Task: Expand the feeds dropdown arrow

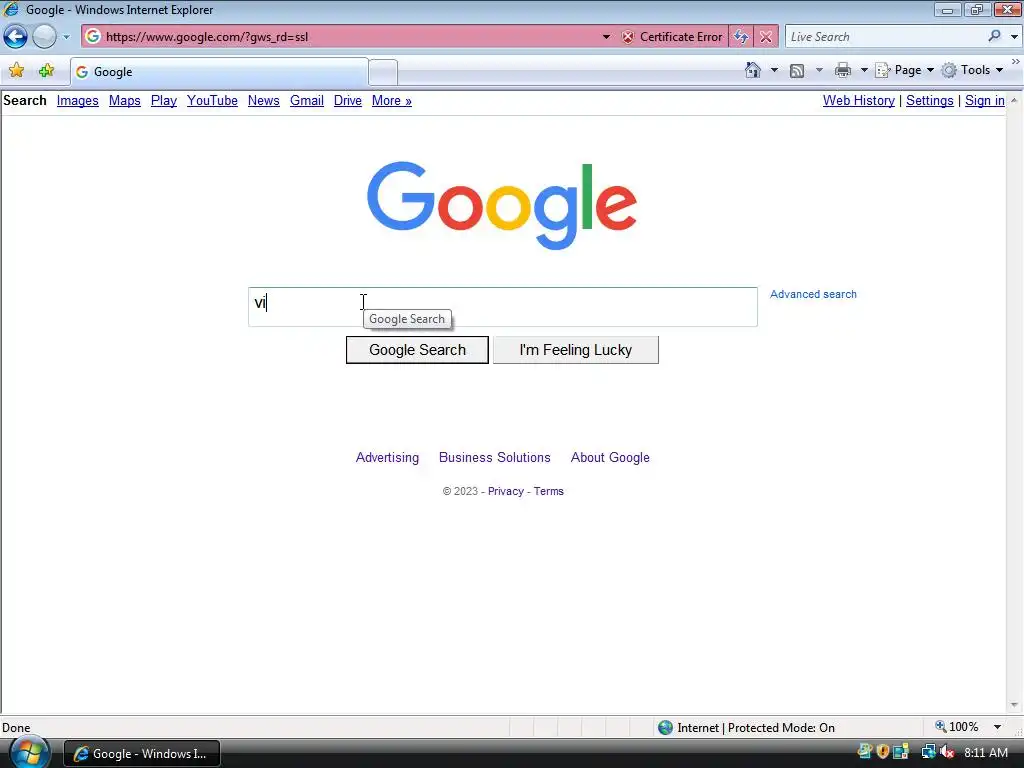Action: [x=819, y=70]
